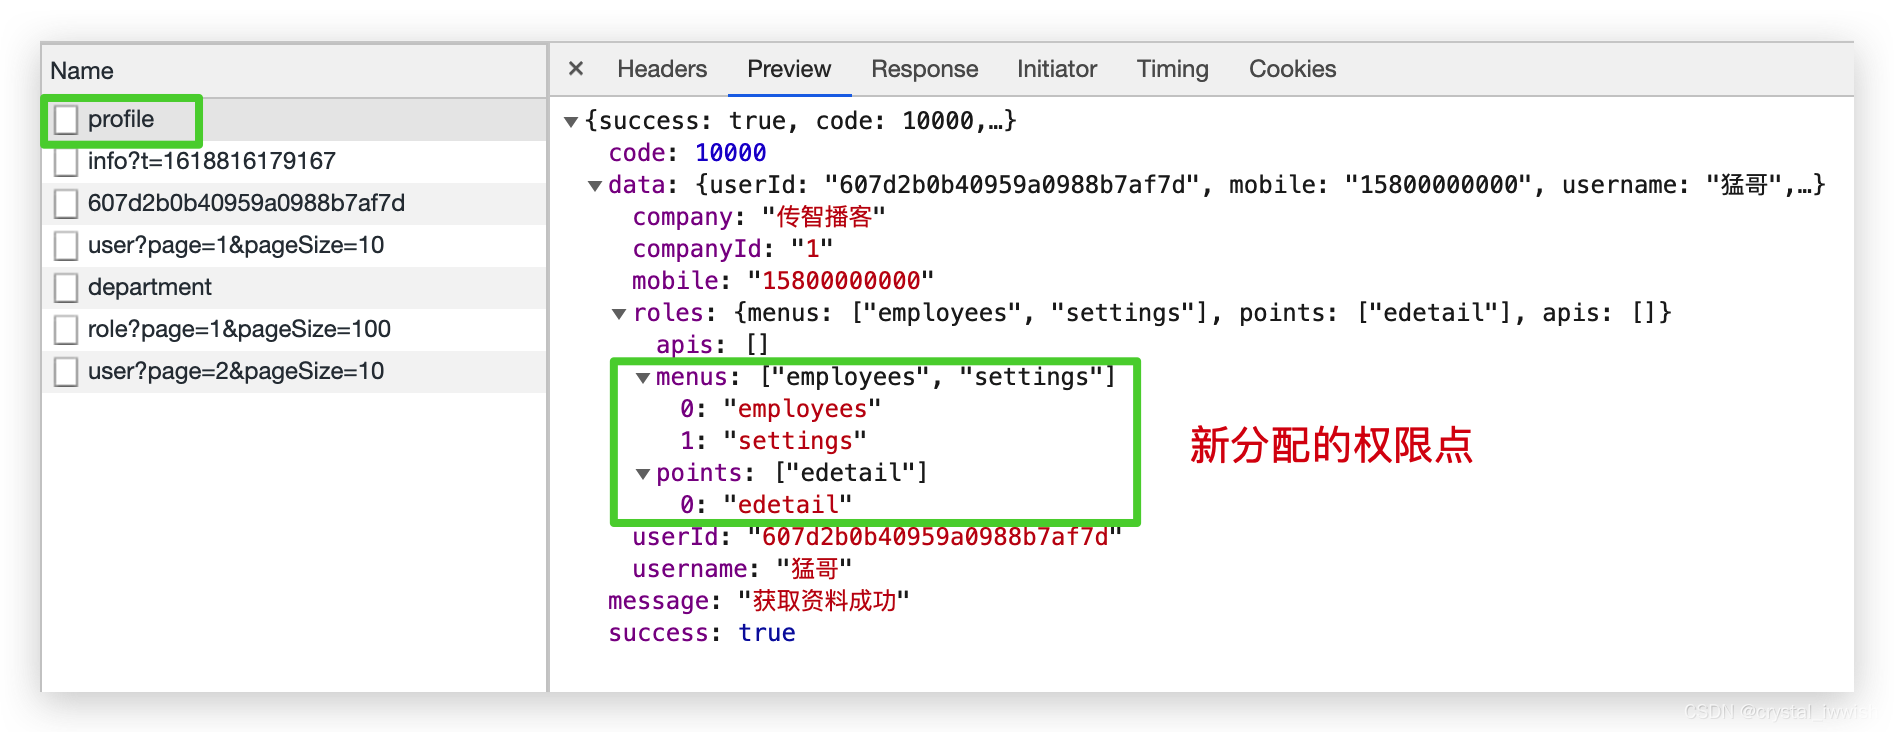1894x732 pixels.
Task: Select the department request
Action: point(294,287)
